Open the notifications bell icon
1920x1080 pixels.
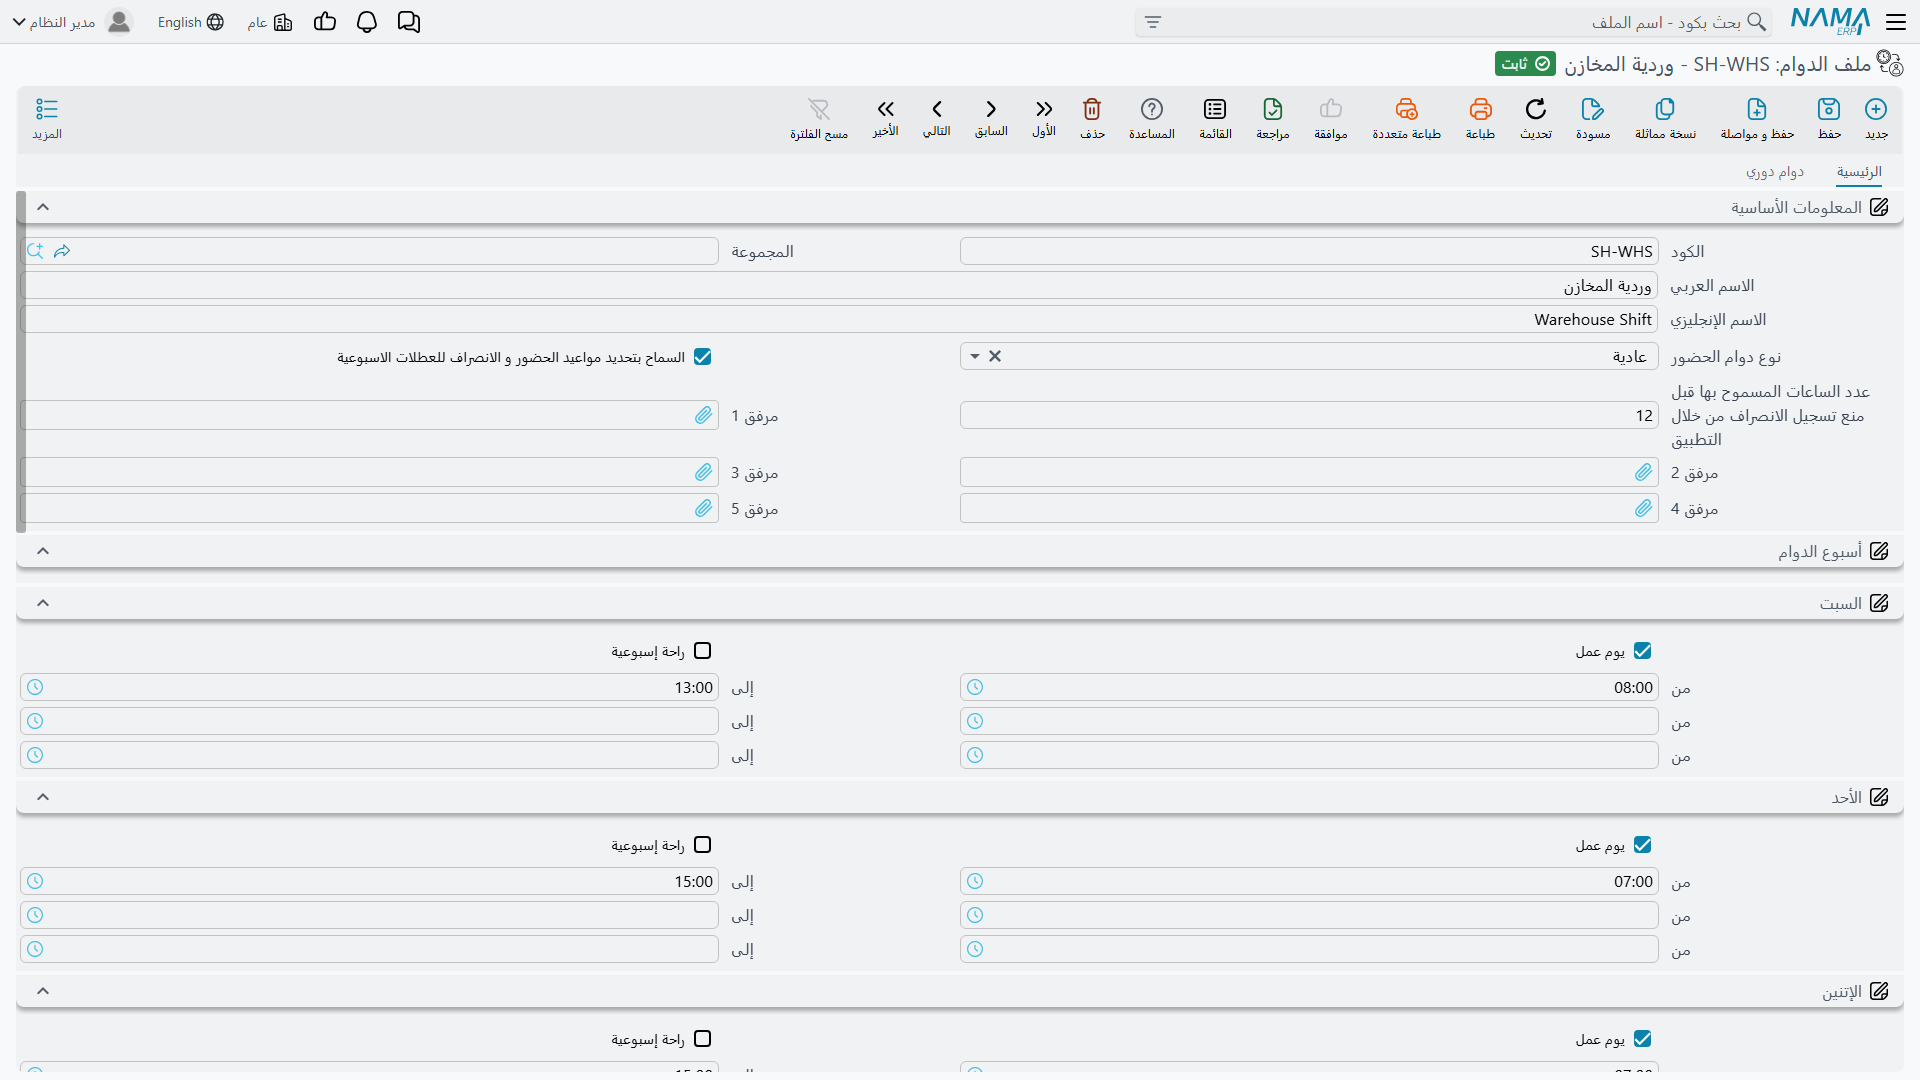click(x=367, y=22)
